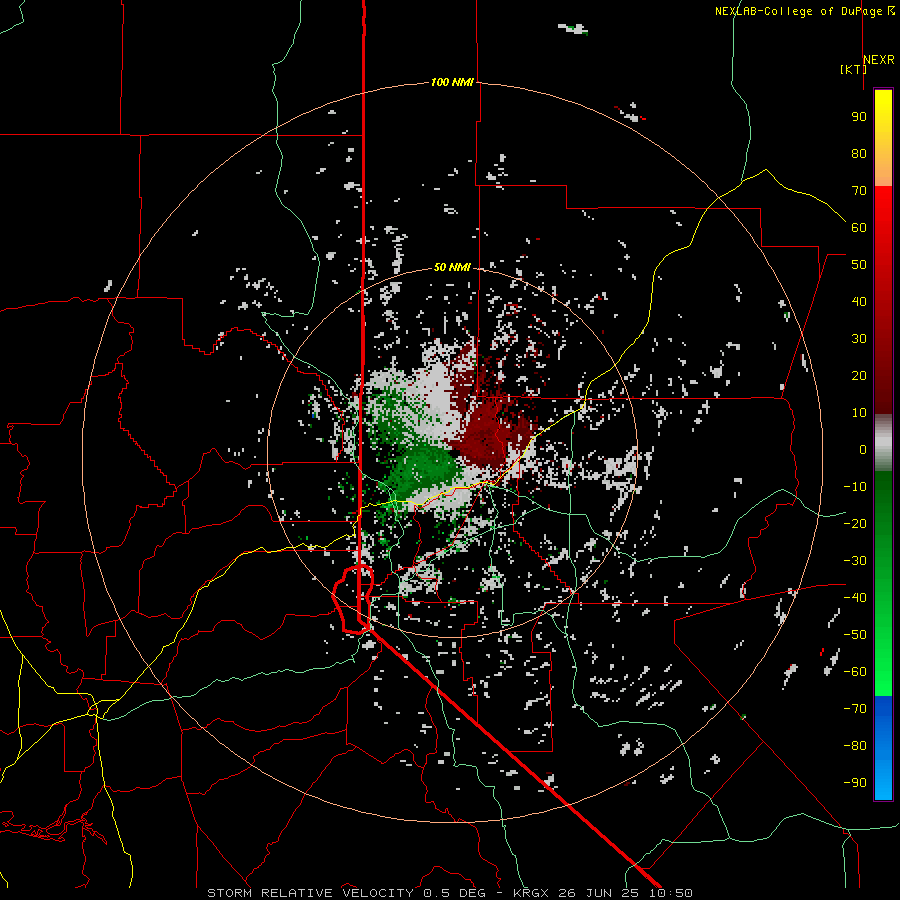Click the 90 value on the velocity scale
The image size is (900, 900).
click(x=859, y=117)
